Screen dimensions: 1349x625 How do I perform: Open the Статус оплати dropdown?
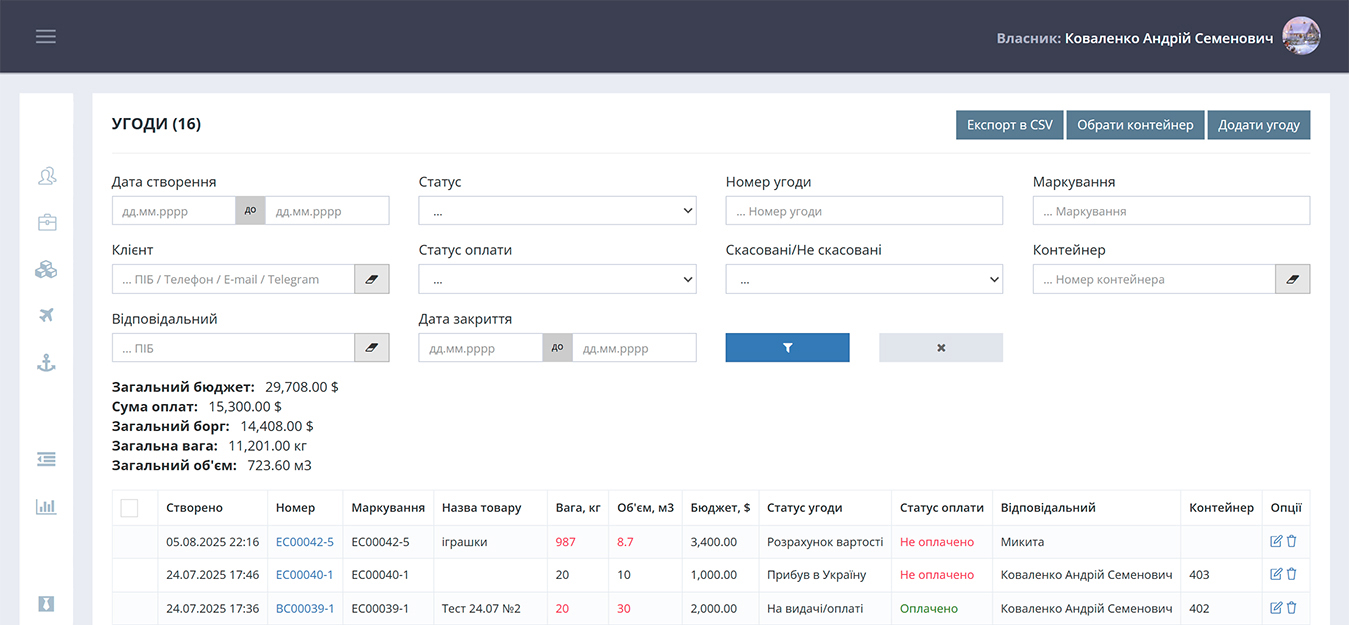pyautogui.click(x=557, y=279)
